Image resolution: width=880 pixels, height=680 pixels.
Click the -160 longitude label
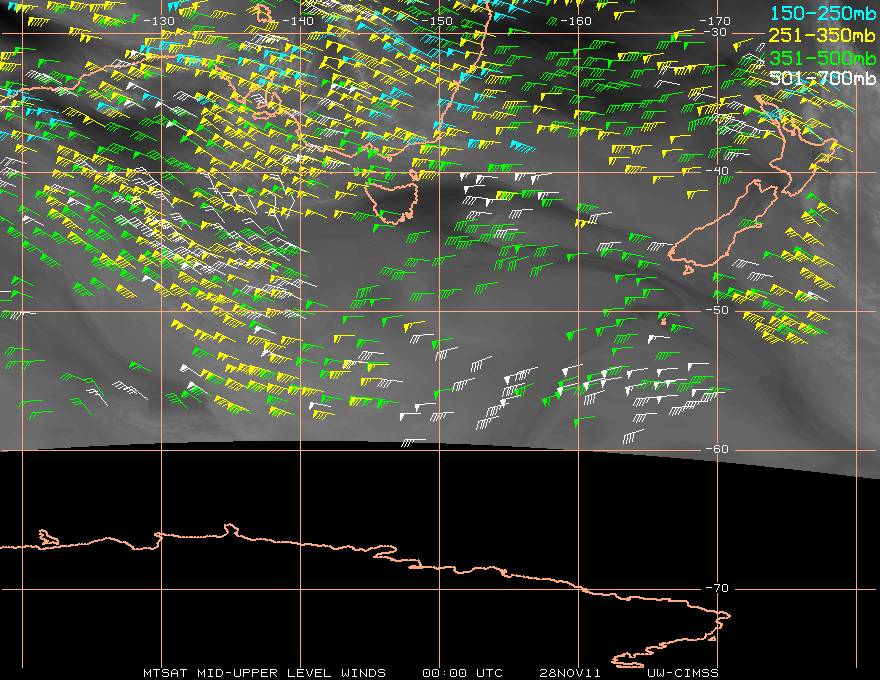click(x=576, y=21)
